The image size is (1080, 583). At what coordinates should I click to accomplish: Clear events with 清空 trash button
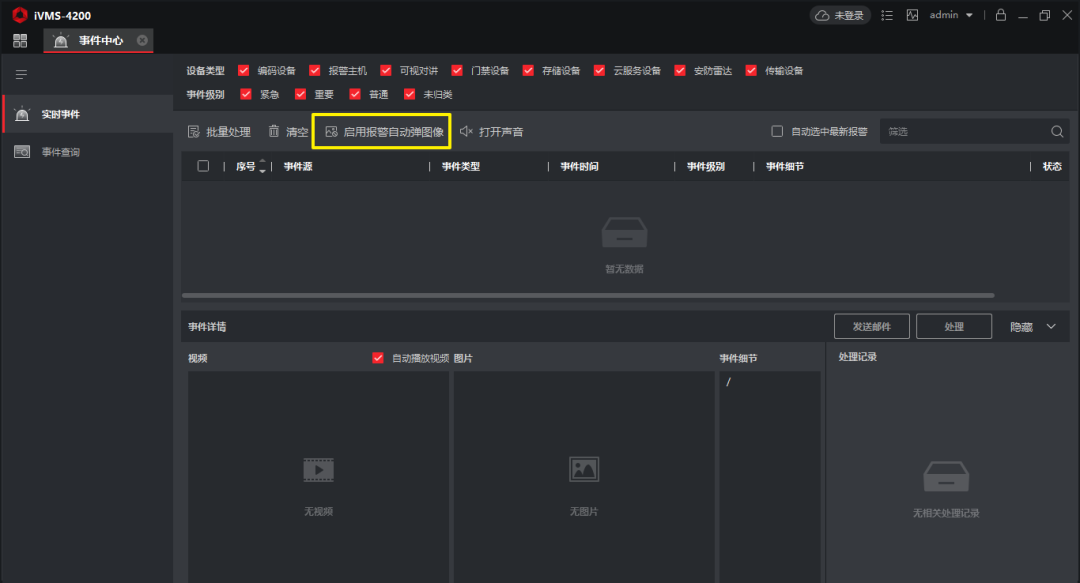[288, 132]
